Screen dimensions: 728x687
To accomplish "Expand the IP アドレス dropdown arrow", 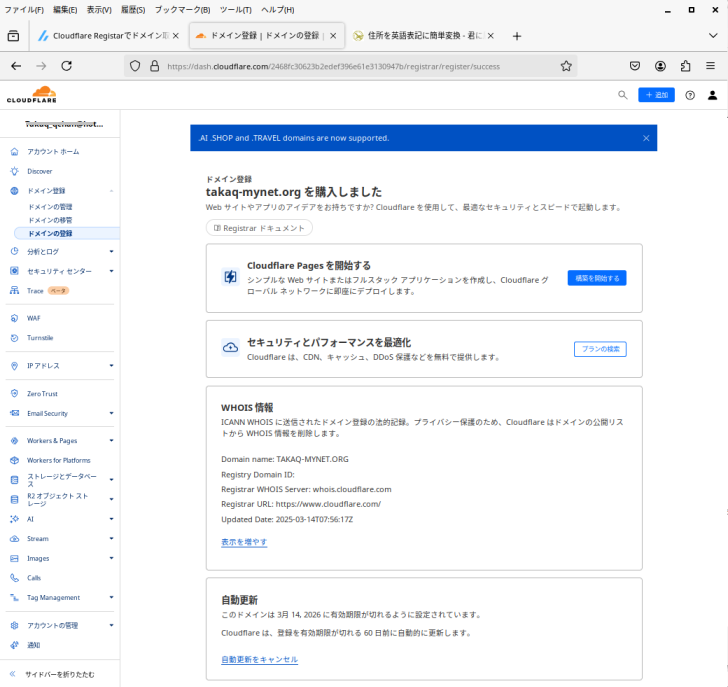I will click(x=111, y=366).
